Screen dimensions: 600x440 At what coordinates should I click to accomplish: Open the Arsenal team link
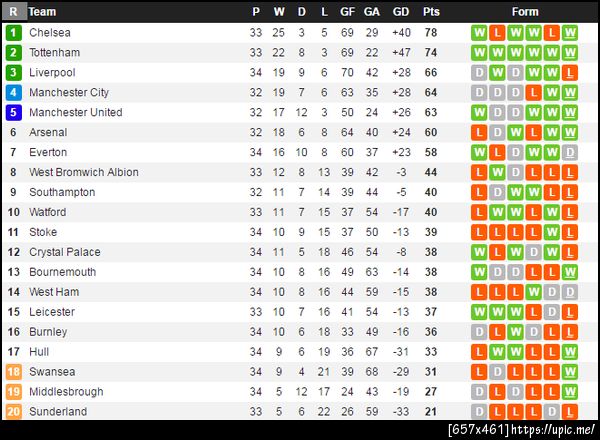tap(48, 132)
